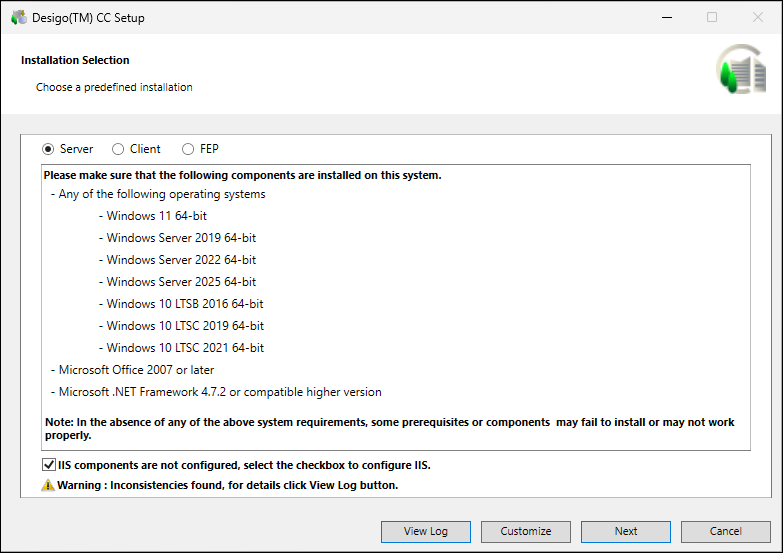Click the yellow warning triangle icon
This screenshot has width=783, height=553.
click(x=48, y=485)
